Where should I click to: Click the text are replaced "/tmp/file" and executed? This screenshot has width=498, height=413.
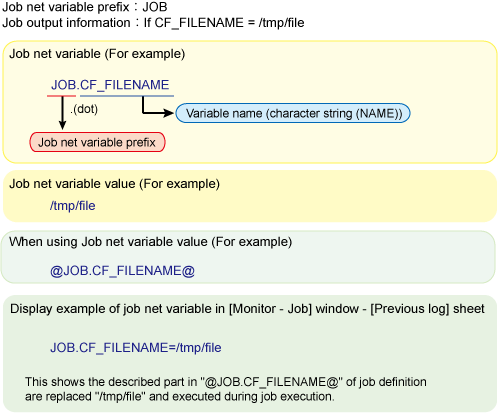click(180, 397)
